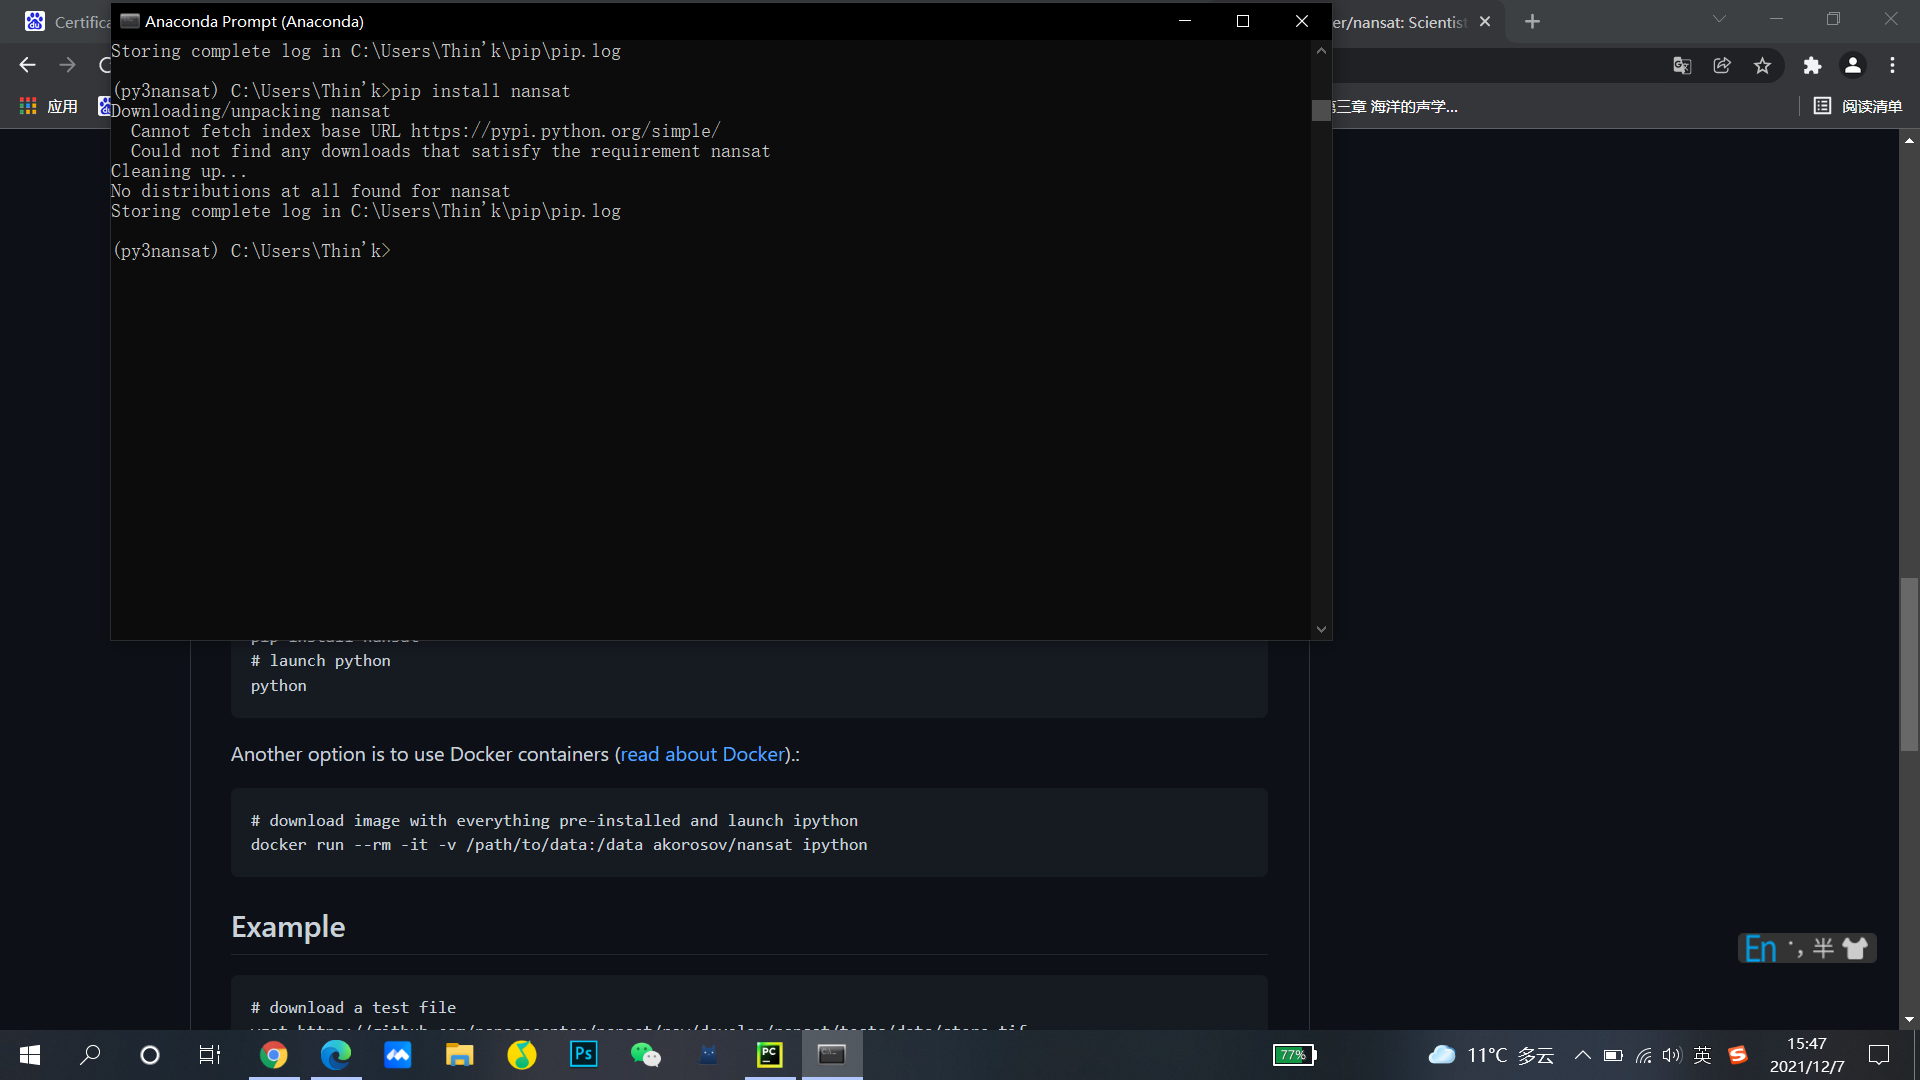Switch to the nansat GitHub tab
1920x1080 pixels.
point(1400,21)
